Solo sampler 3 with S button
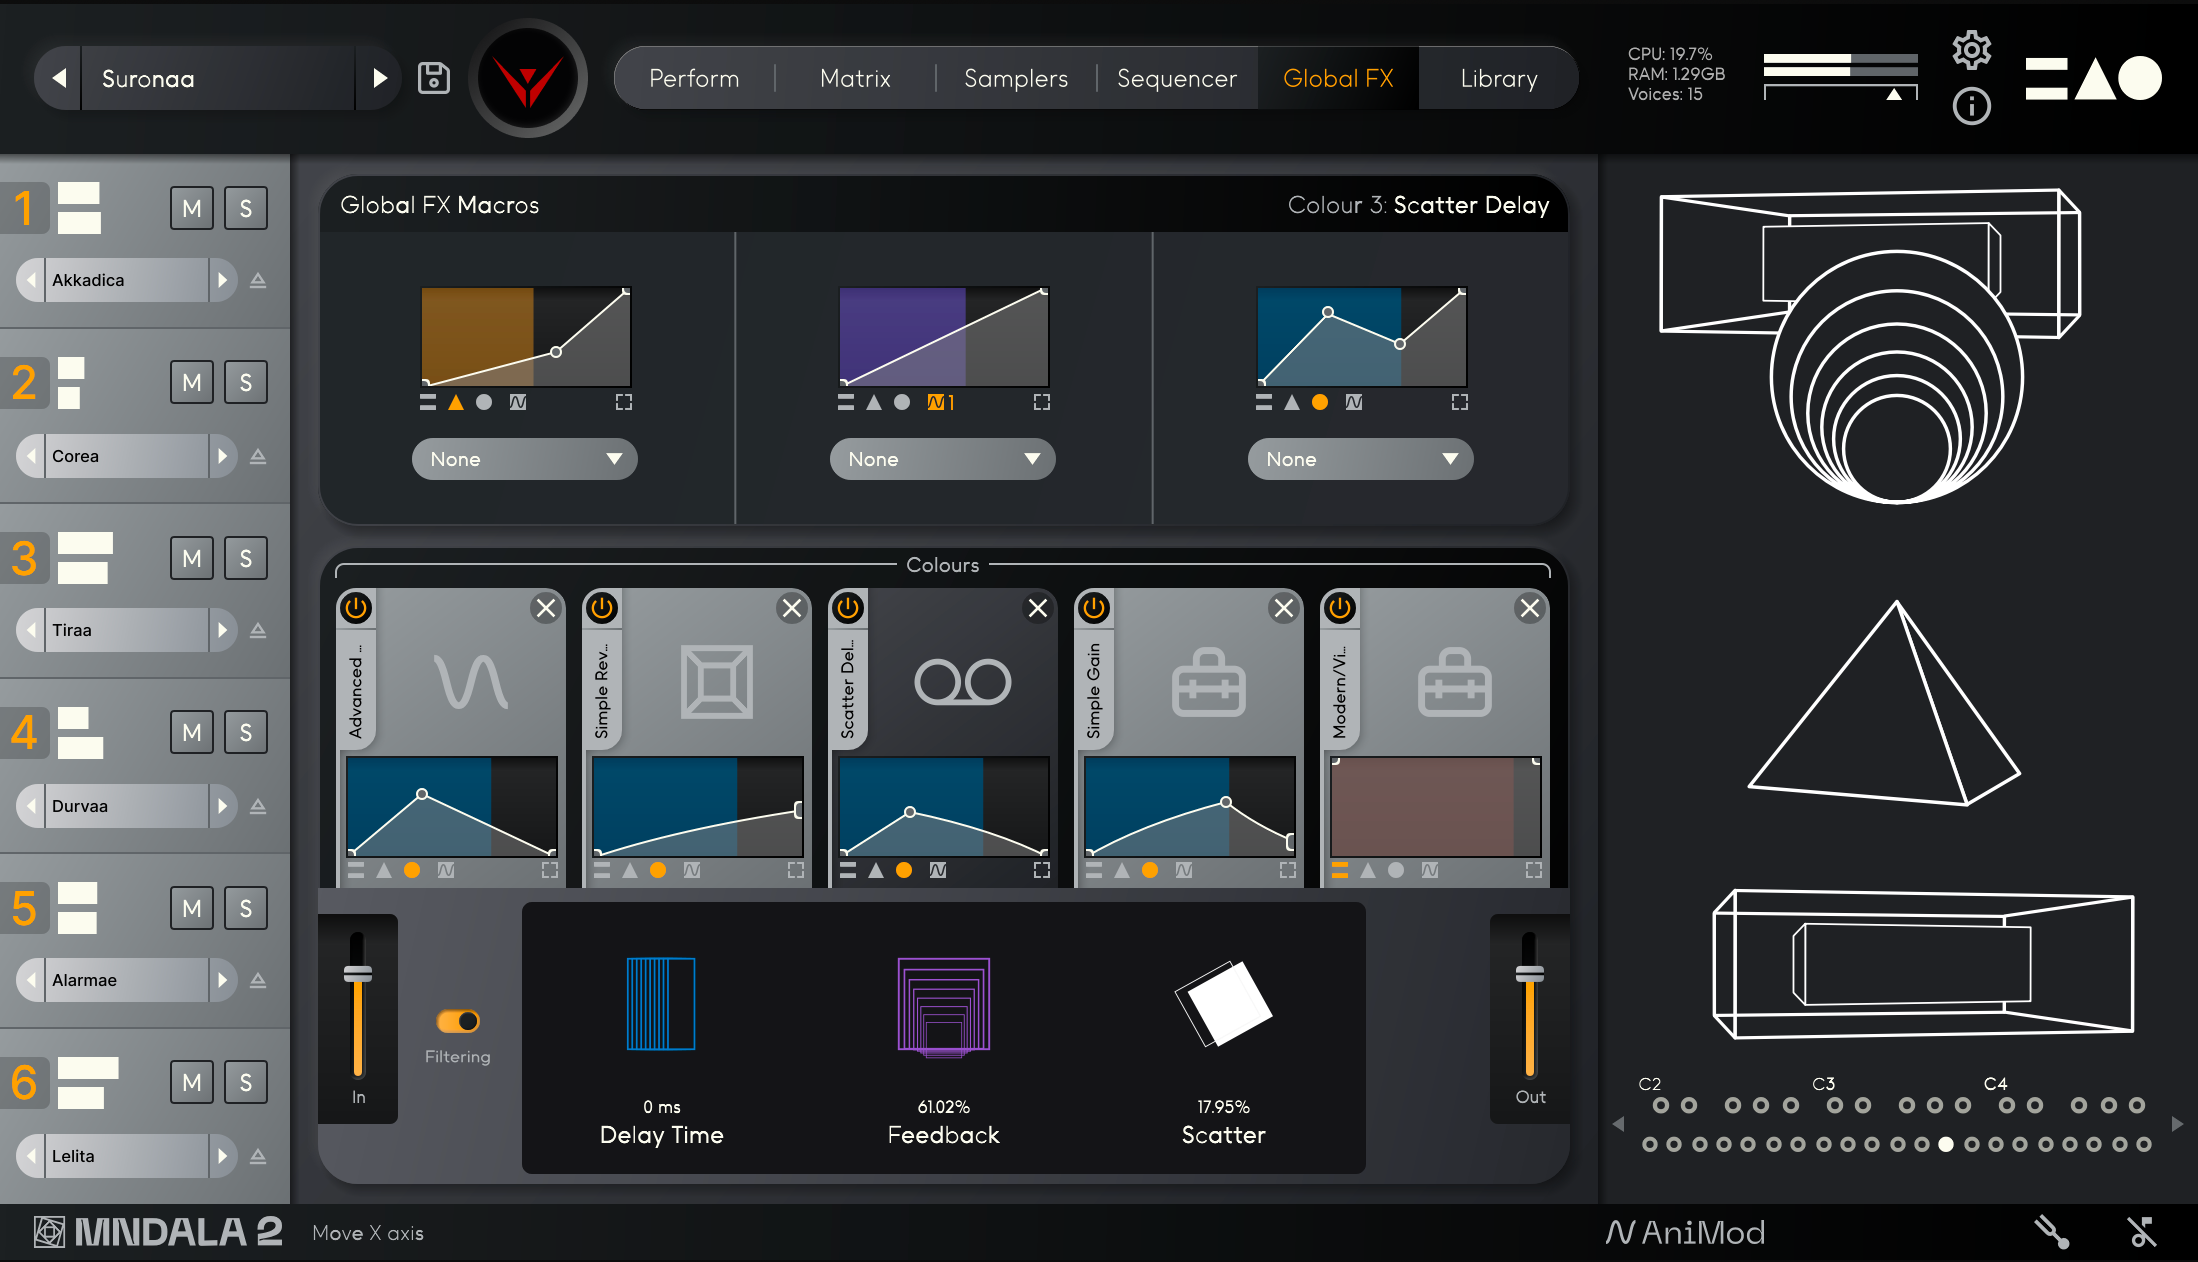The image size is (2198, 1262). tap(246, 558)
